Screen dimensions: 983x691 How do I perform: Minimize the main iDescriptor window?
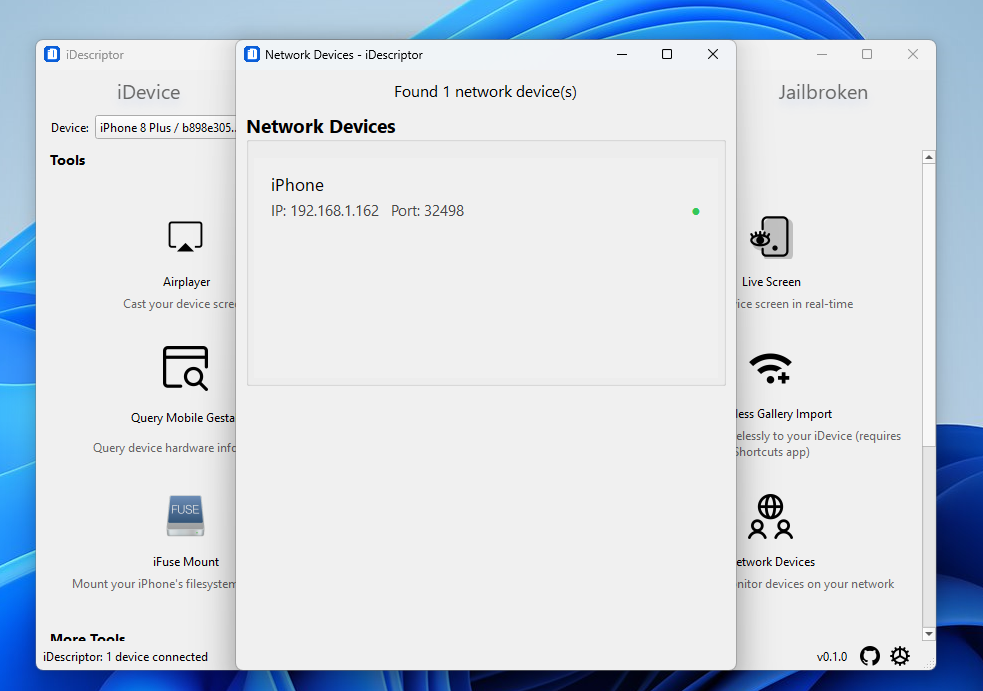[x=822, y=55]
